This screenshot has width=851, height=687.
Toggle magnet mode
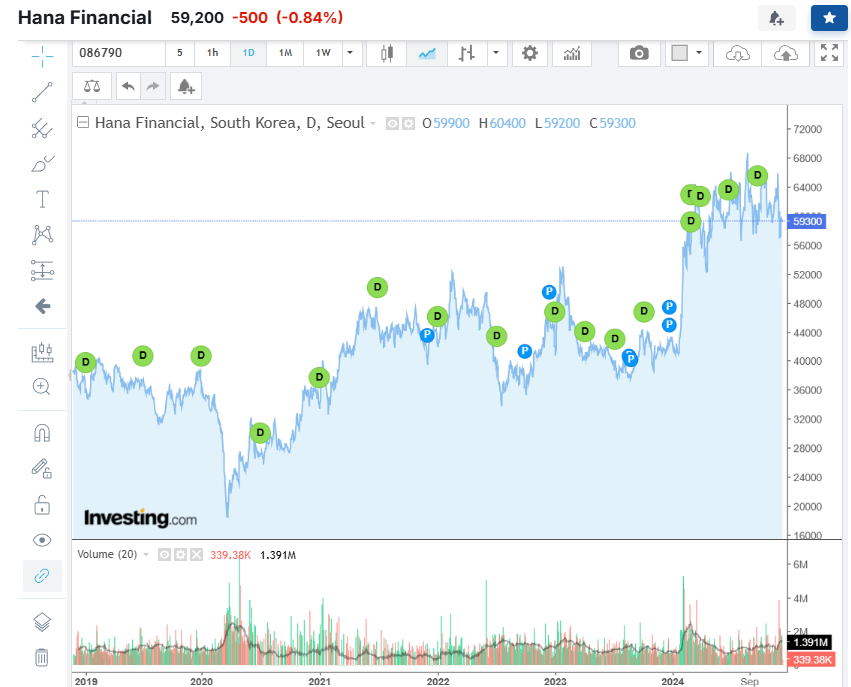point(42,433)
